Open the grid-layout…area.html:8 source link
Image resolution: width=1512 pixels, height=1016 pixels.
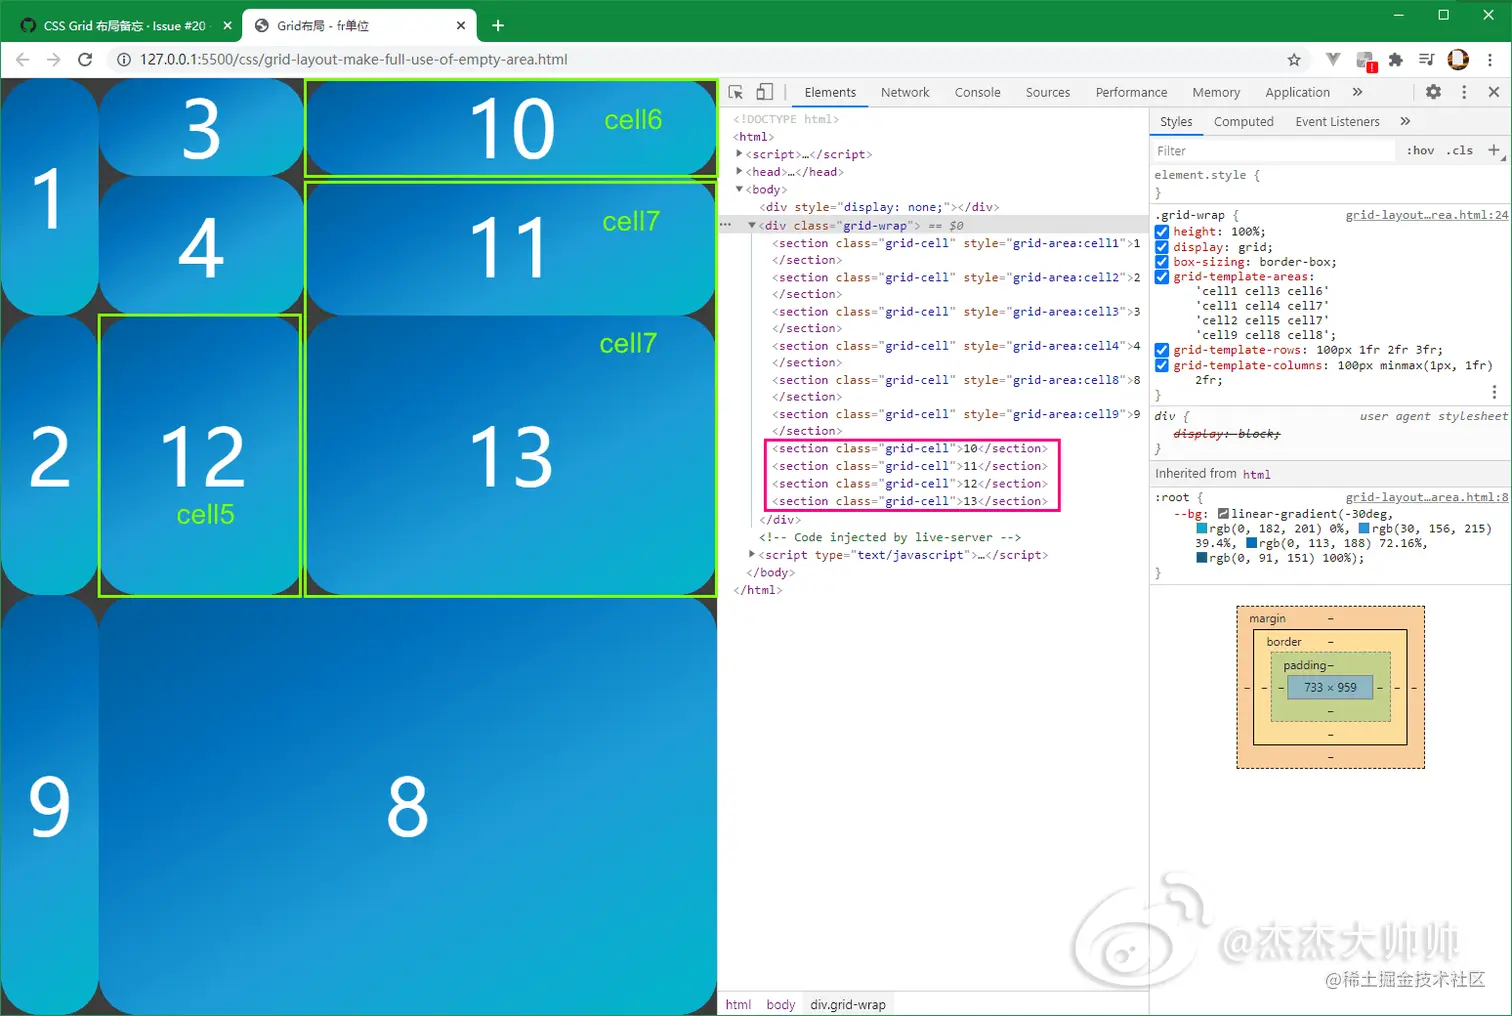pos(1426,497)
